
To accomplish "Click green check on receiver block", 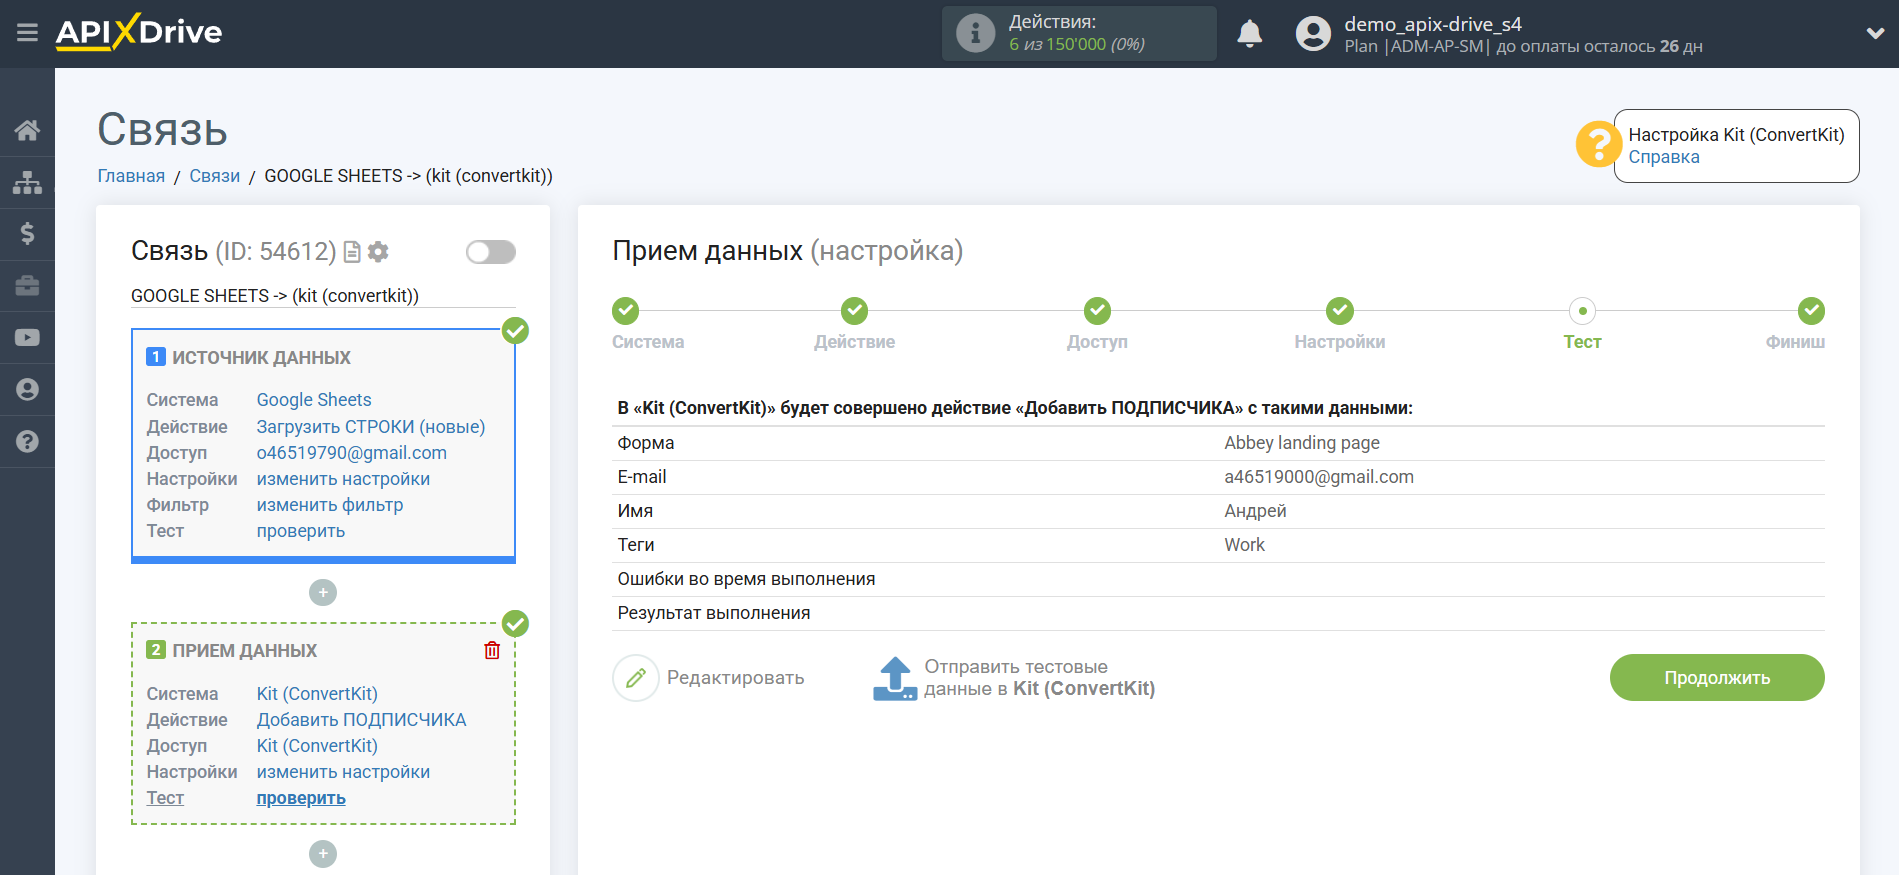I will tap(515, 624).
